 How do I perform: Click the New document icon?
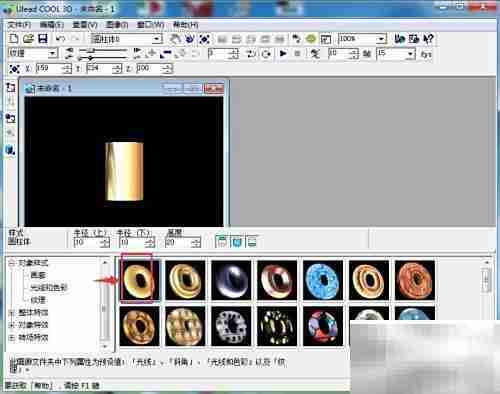13,39
